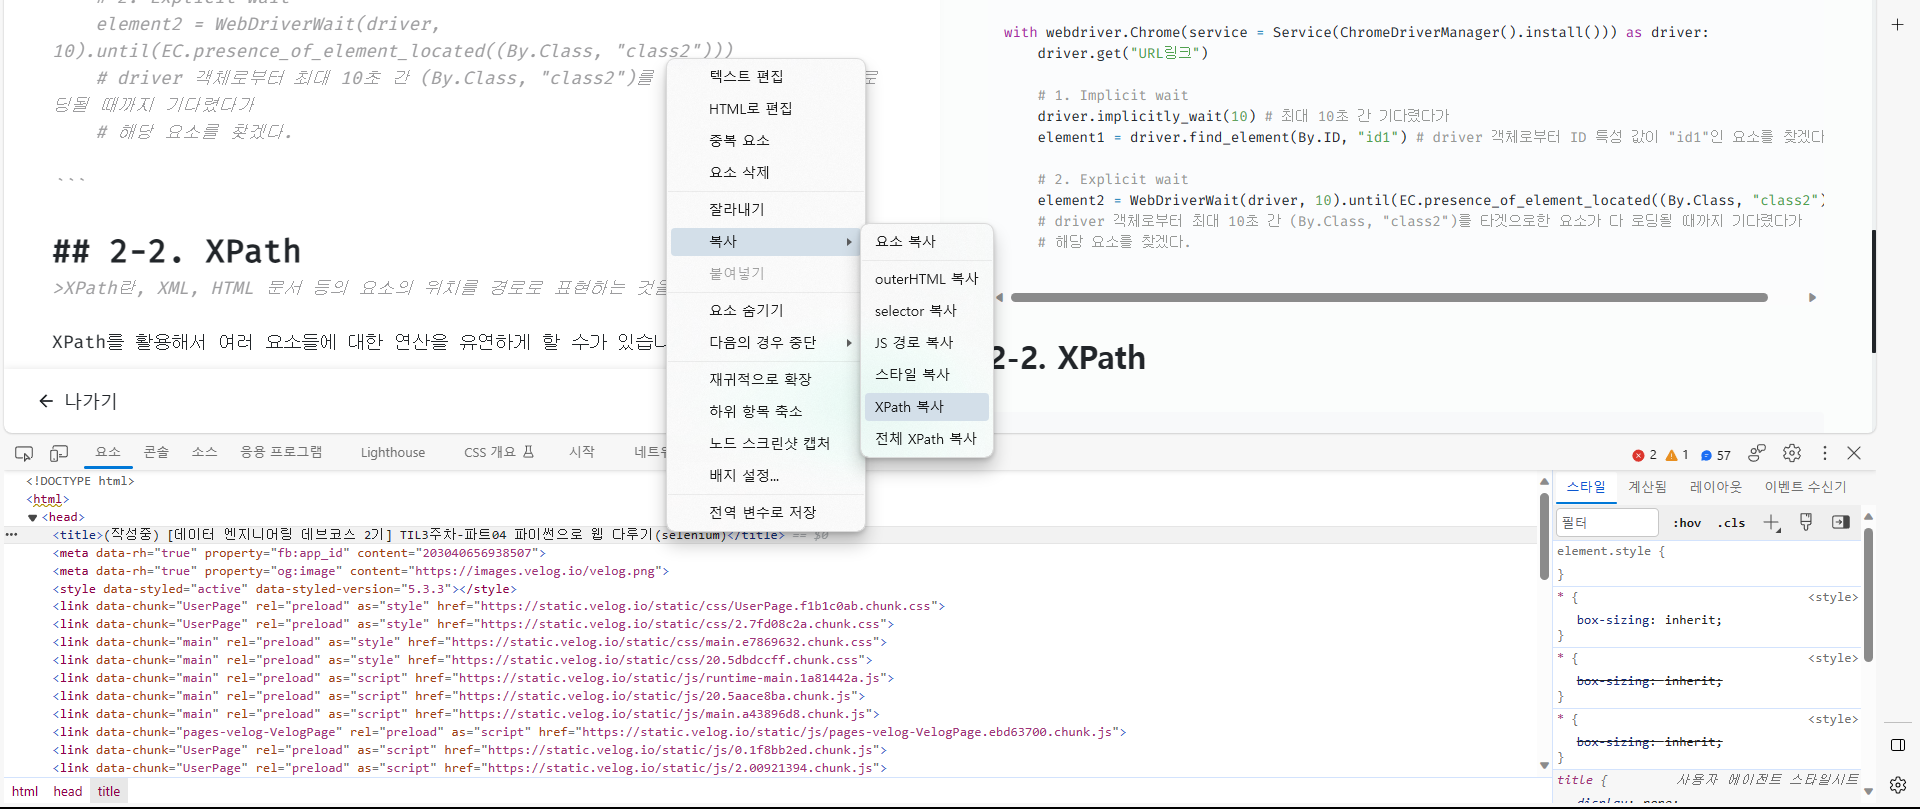The width and height of the screenshot is (1920, 809).
Task: Select 재귀적으로 확장 menu entry
Action: pos(766,379)
